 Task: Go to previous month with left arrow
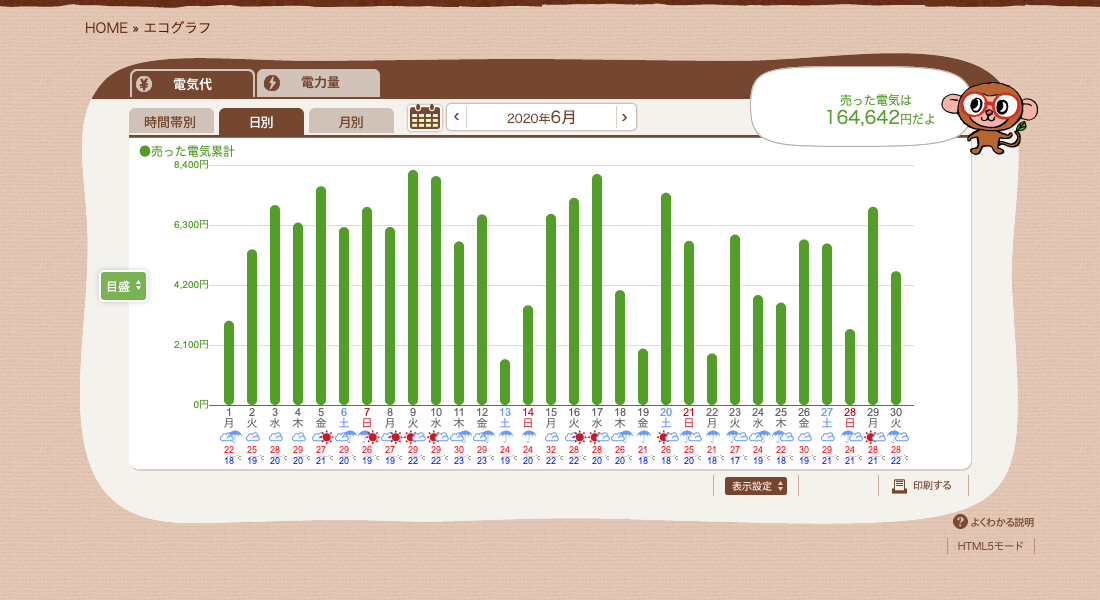(x=457, y=117)
